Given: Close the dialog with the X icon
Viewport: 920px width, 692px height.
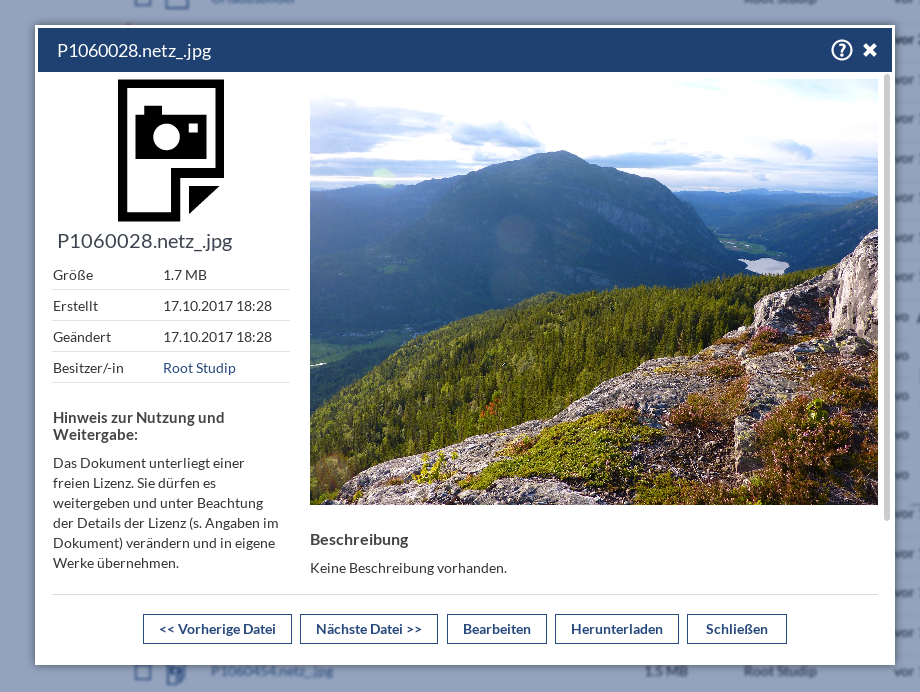Looking at the screenshot, I should [870, 50].
